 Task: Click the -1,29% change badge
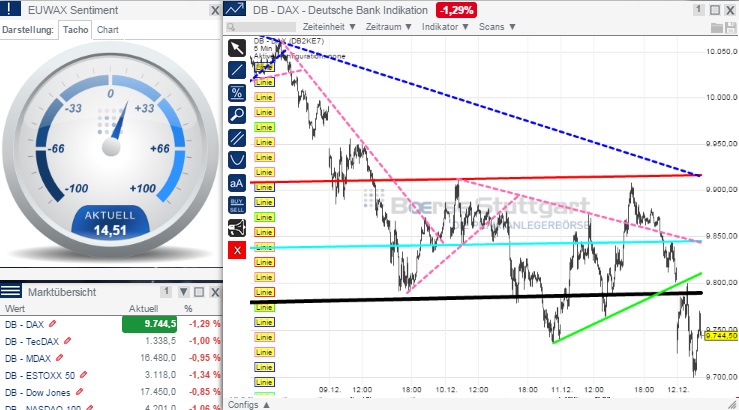[x=456, y=10]
